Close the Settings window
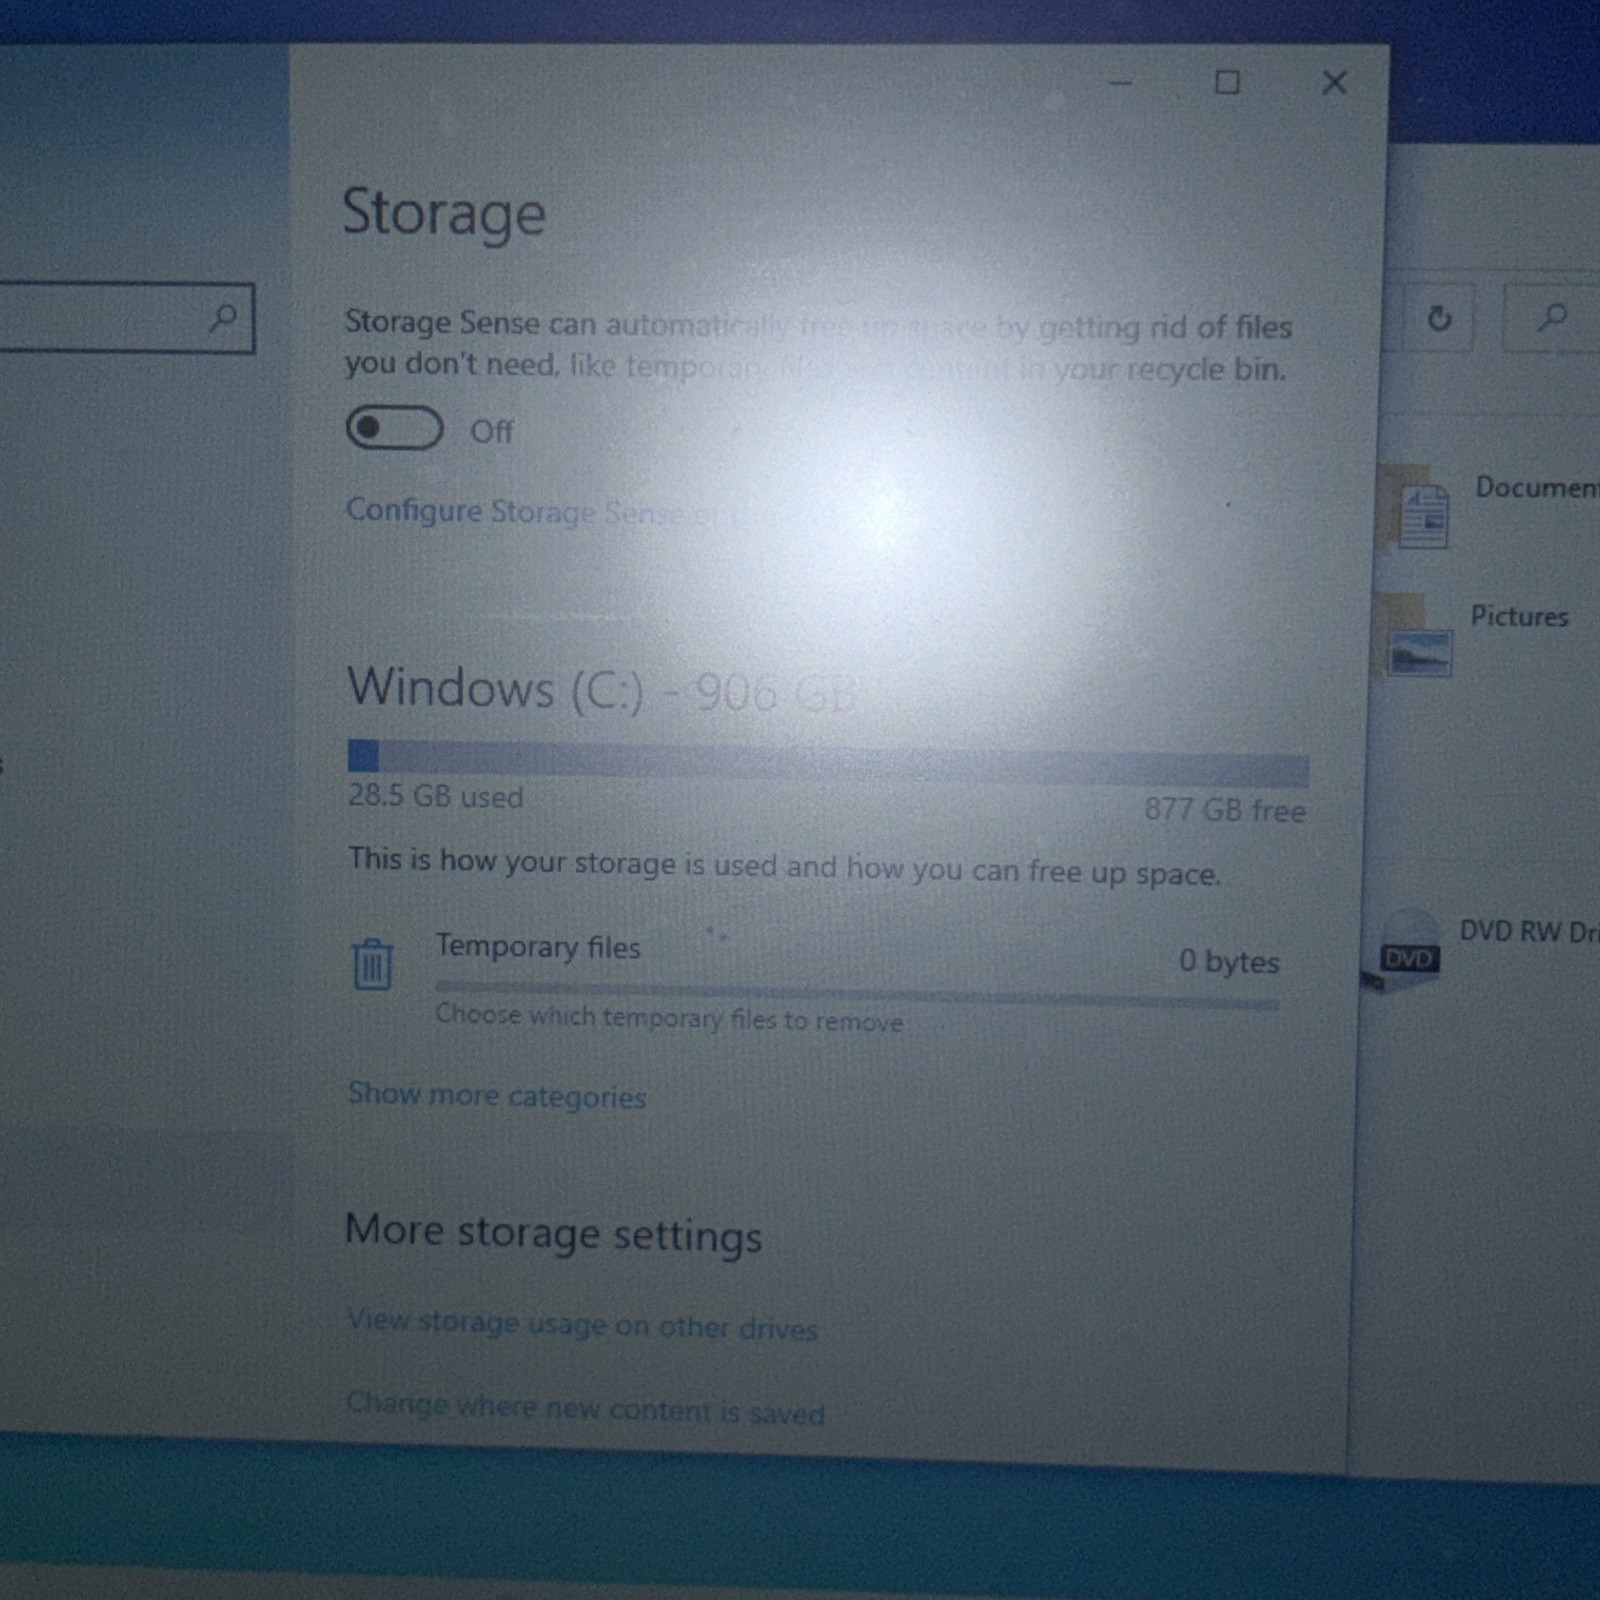1600x1600 pixels. tap(1334, 82)
